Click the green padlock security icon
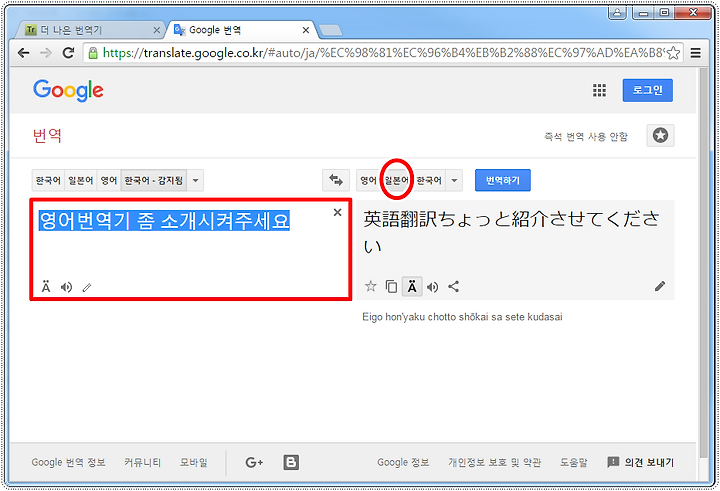 coord(93,53)
